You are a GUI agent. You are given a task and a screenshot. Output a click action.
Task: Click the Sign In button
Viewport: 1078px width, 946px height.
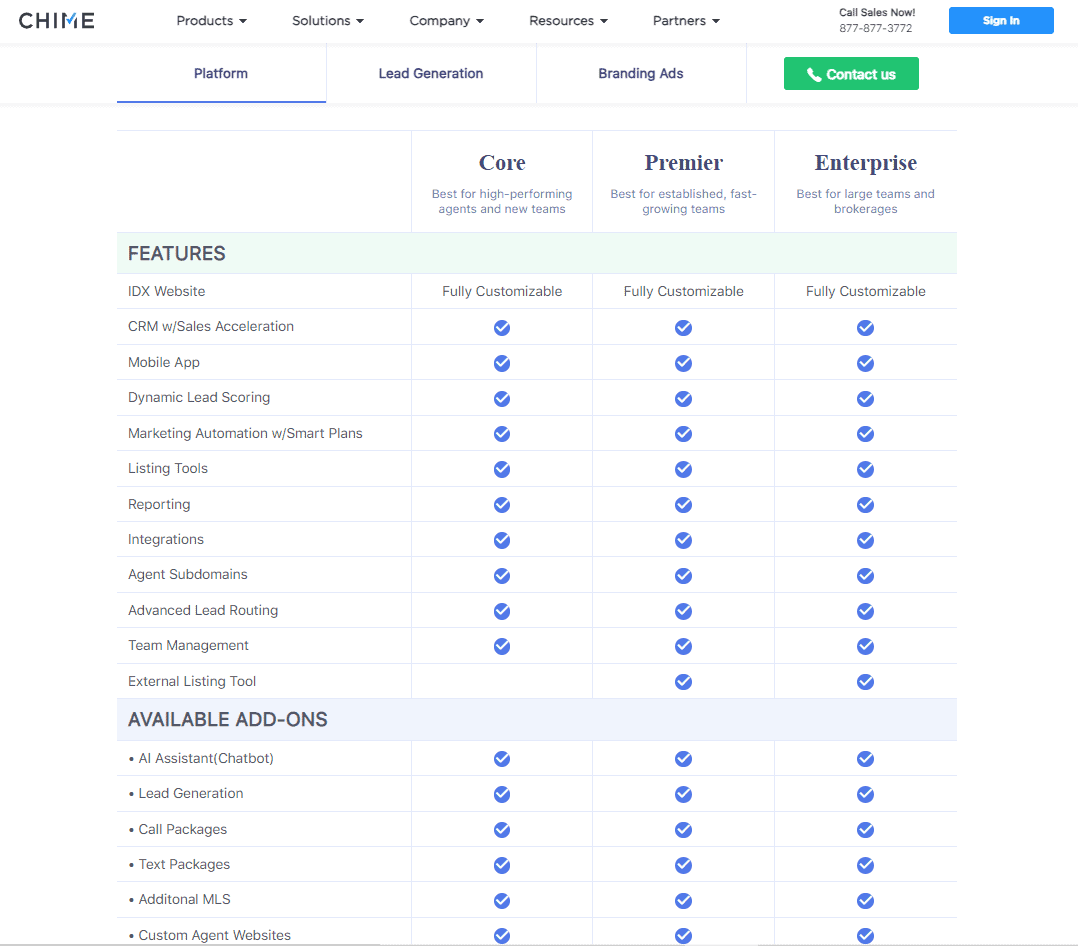1001,20
